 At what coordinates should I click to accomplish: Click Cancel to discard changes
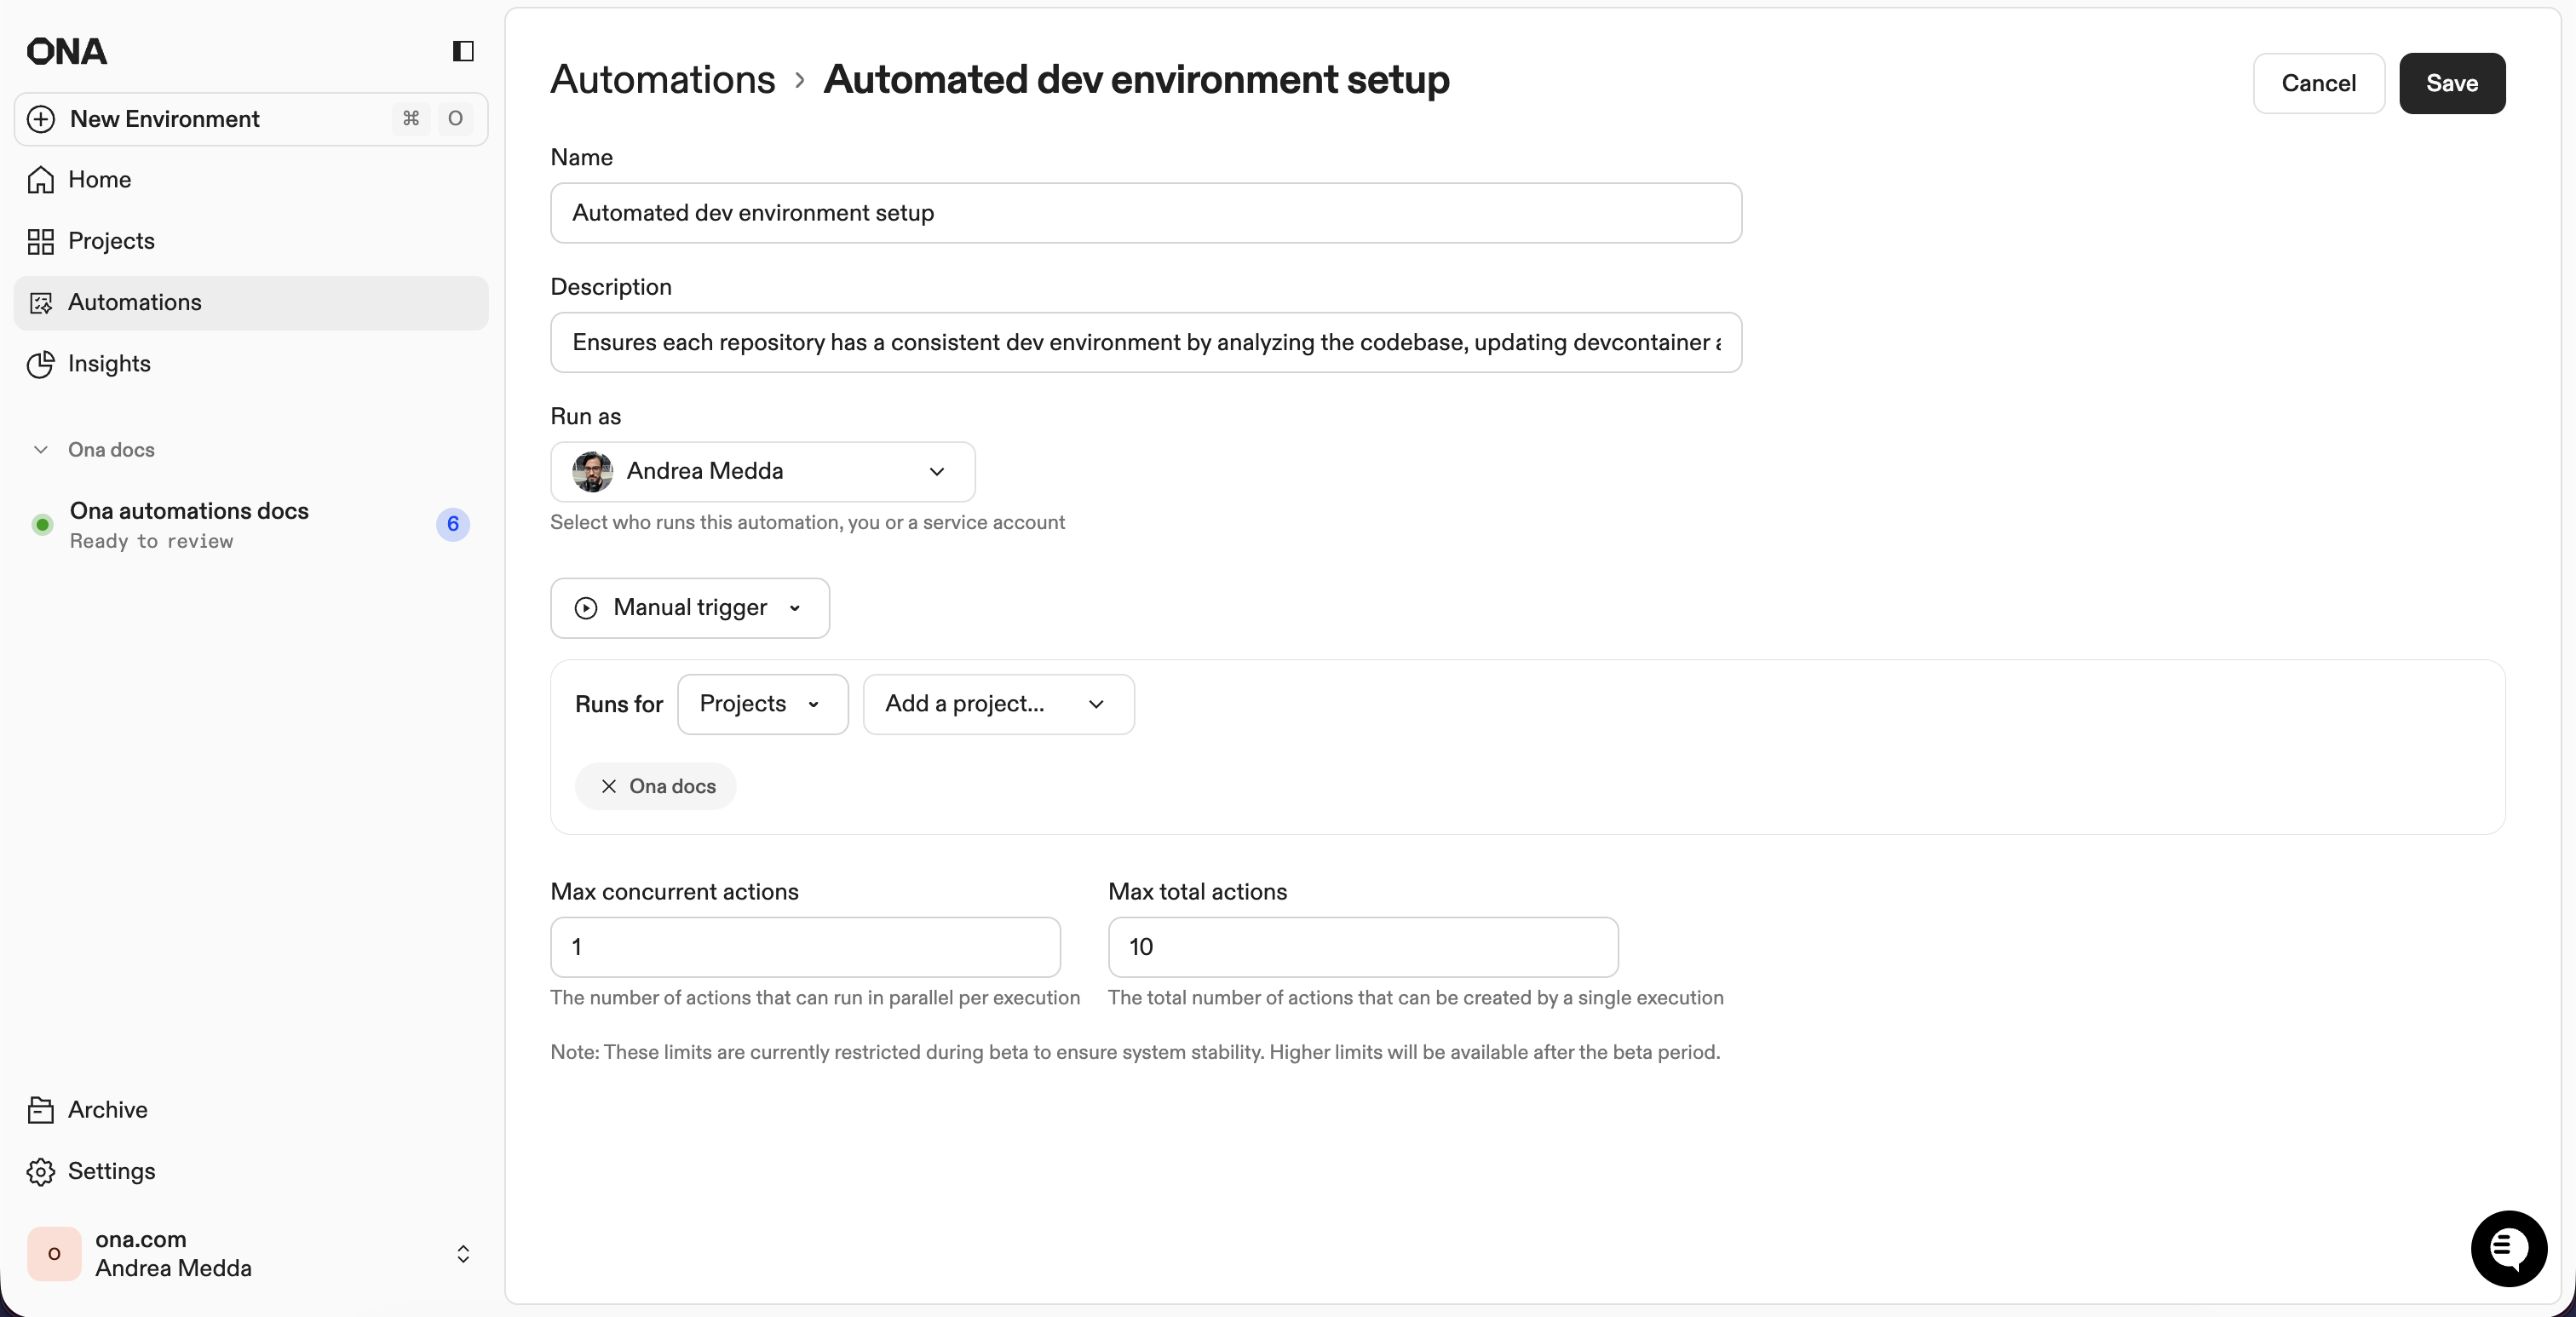point(2317,83)
